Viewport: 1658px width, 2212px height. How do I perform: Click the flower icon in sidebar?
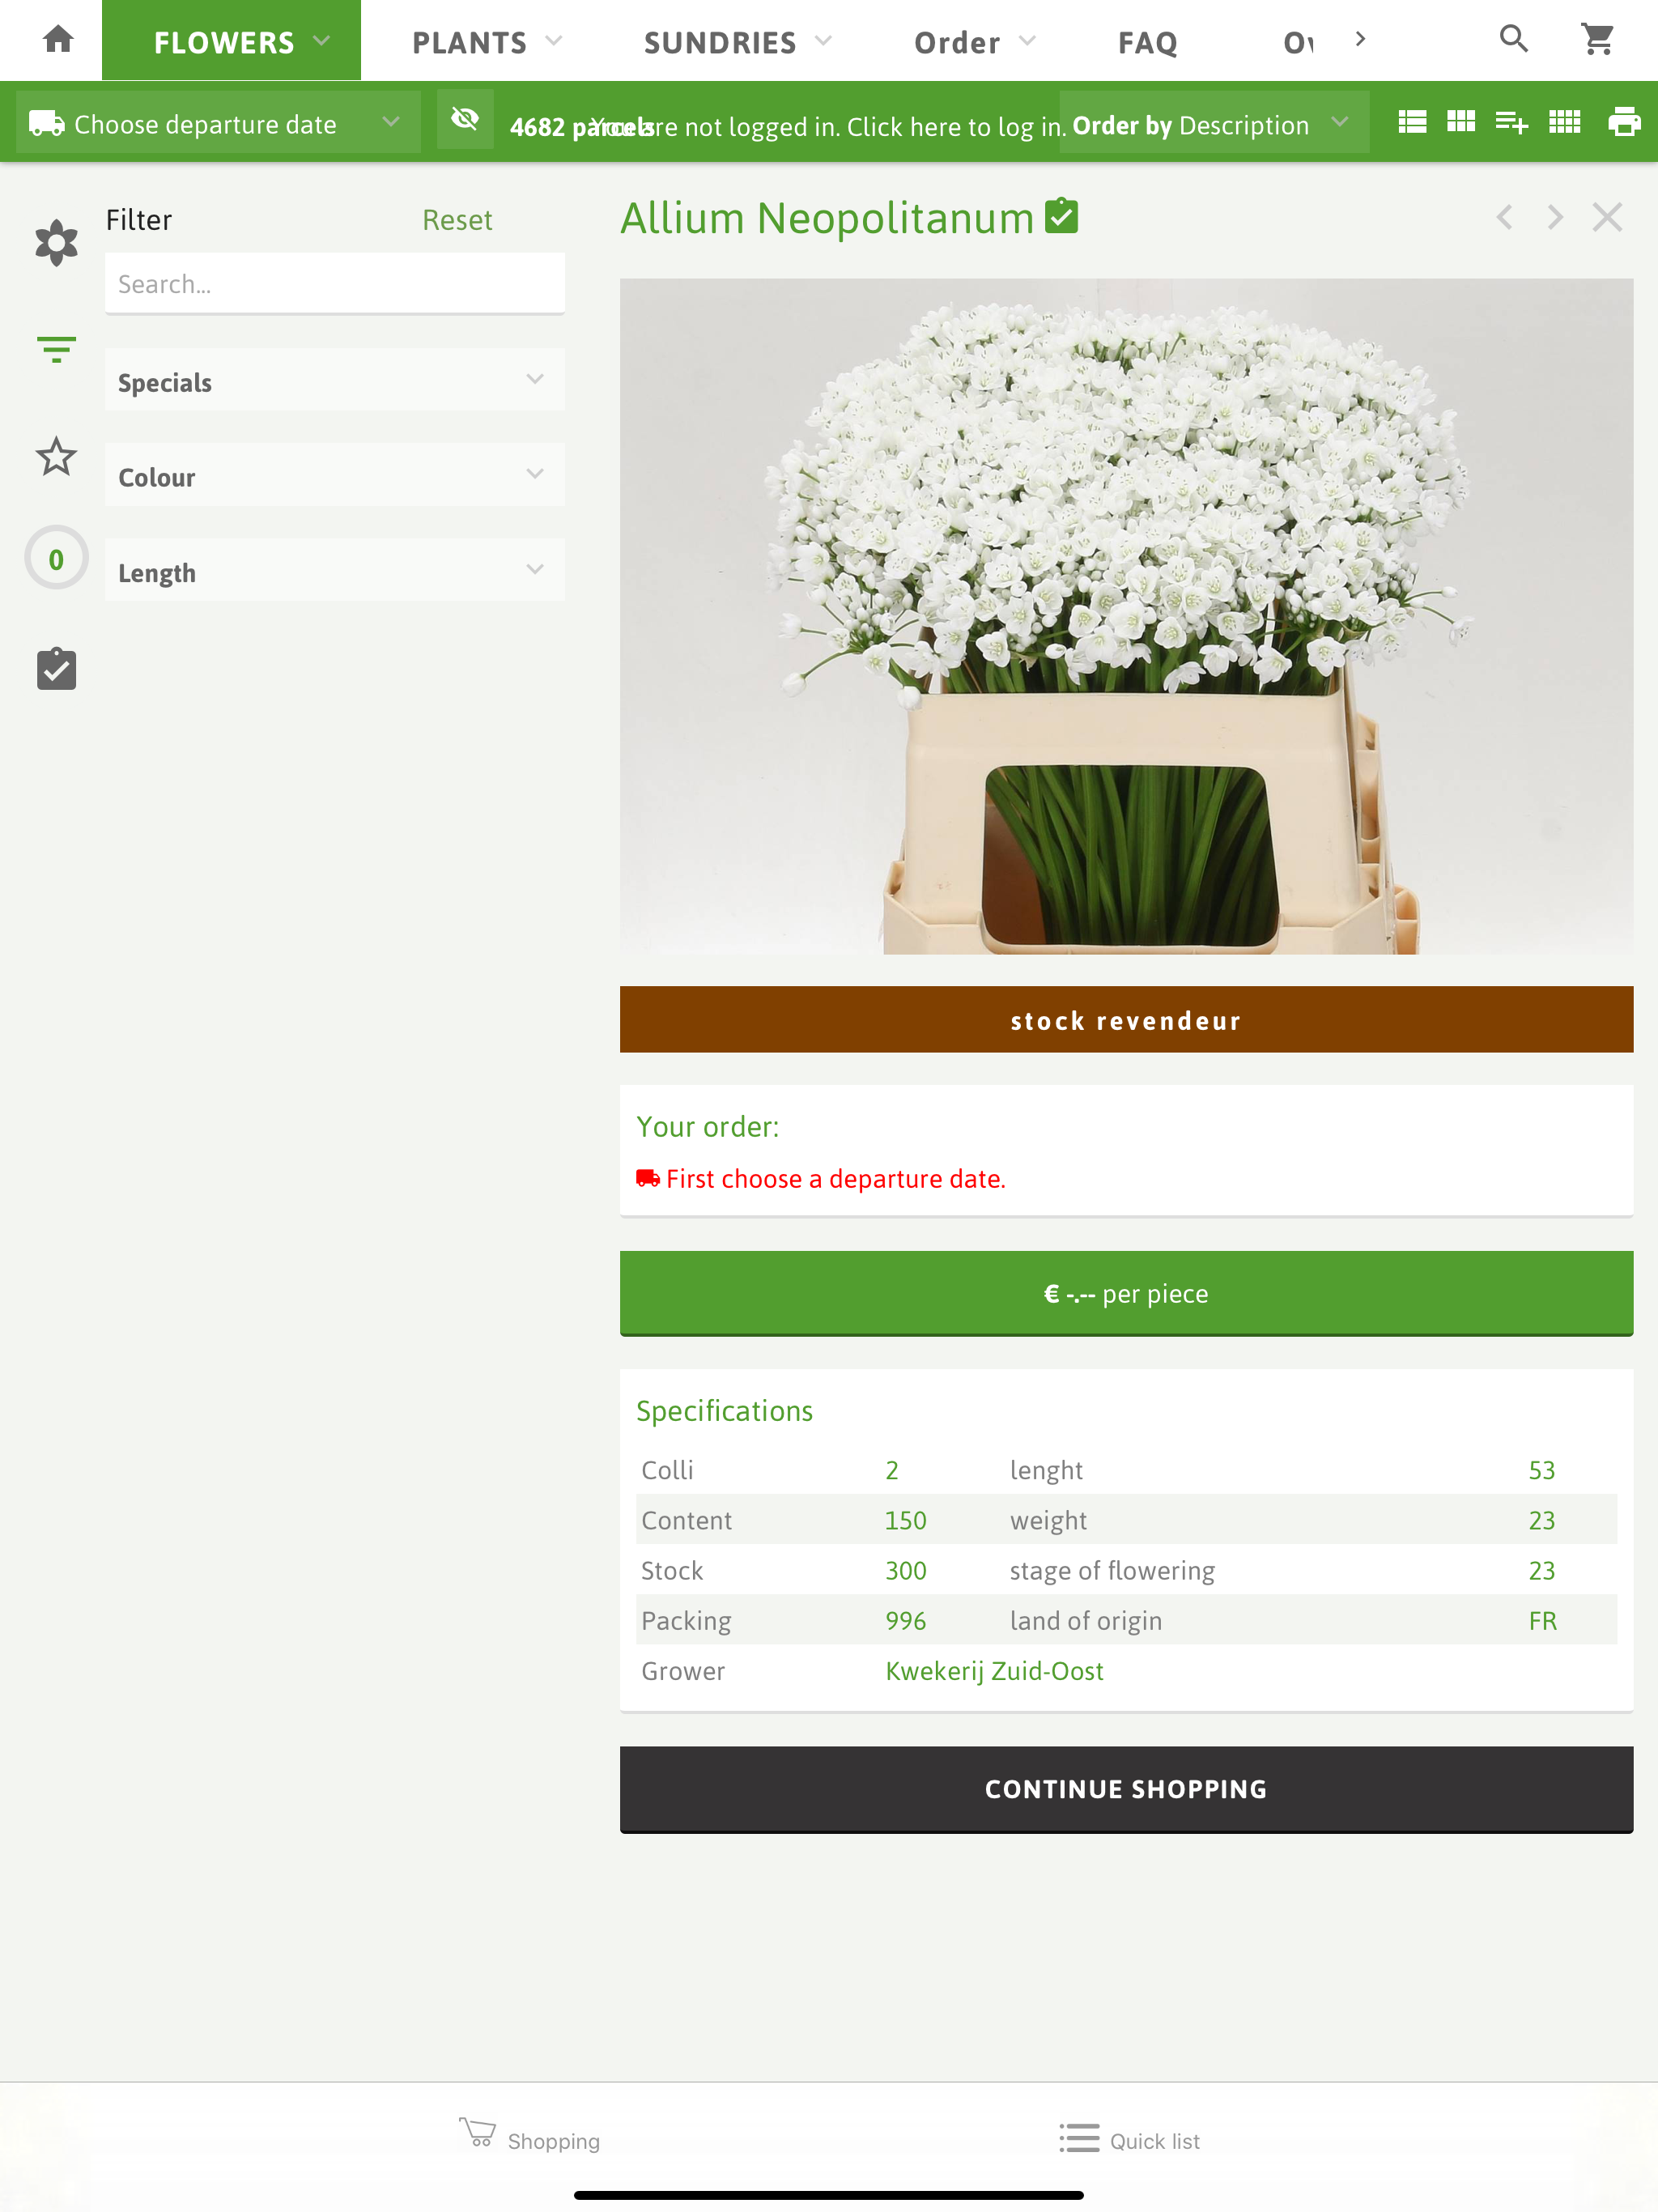coord(57,243)
